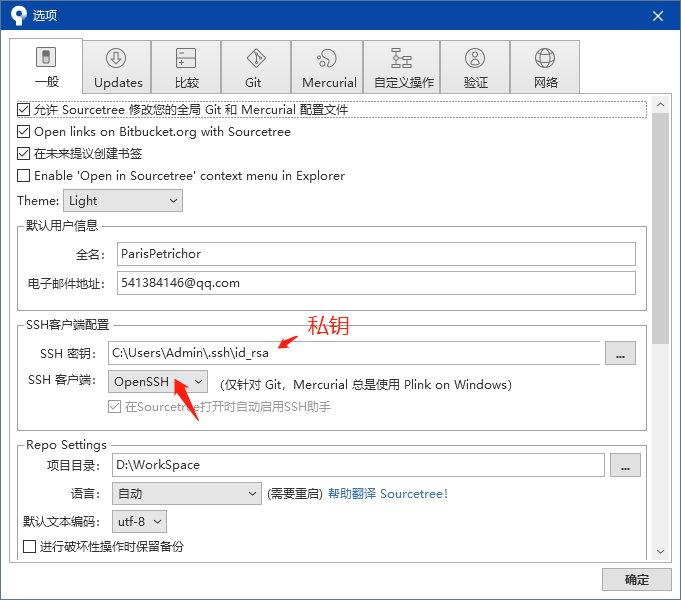Click the Updates download arrow icon

pos(116,58)
